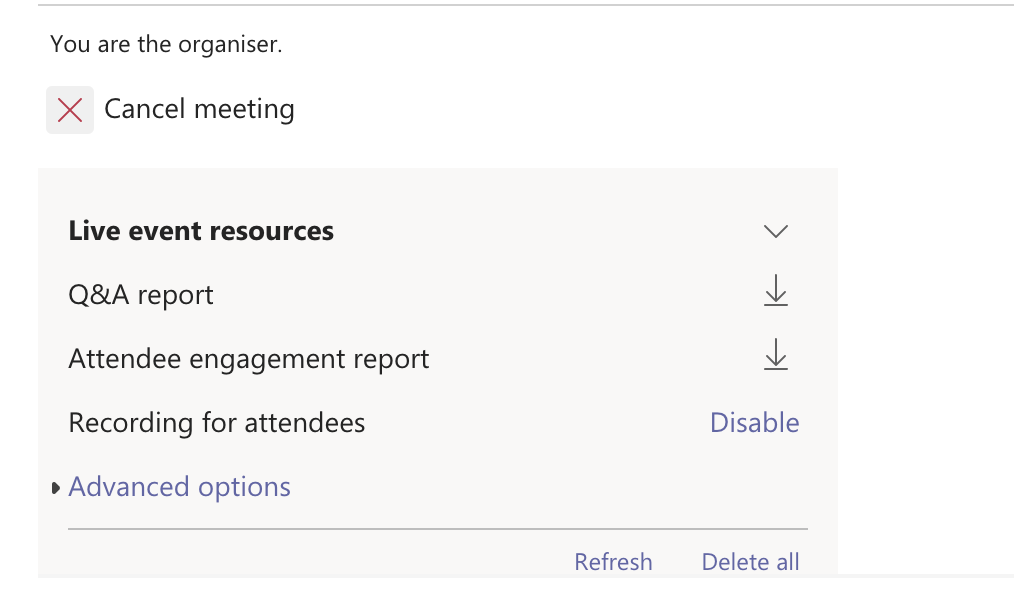Select the Cancel meeting label
The height and width of the screenshot is (600, 1014).
point(199,109)
